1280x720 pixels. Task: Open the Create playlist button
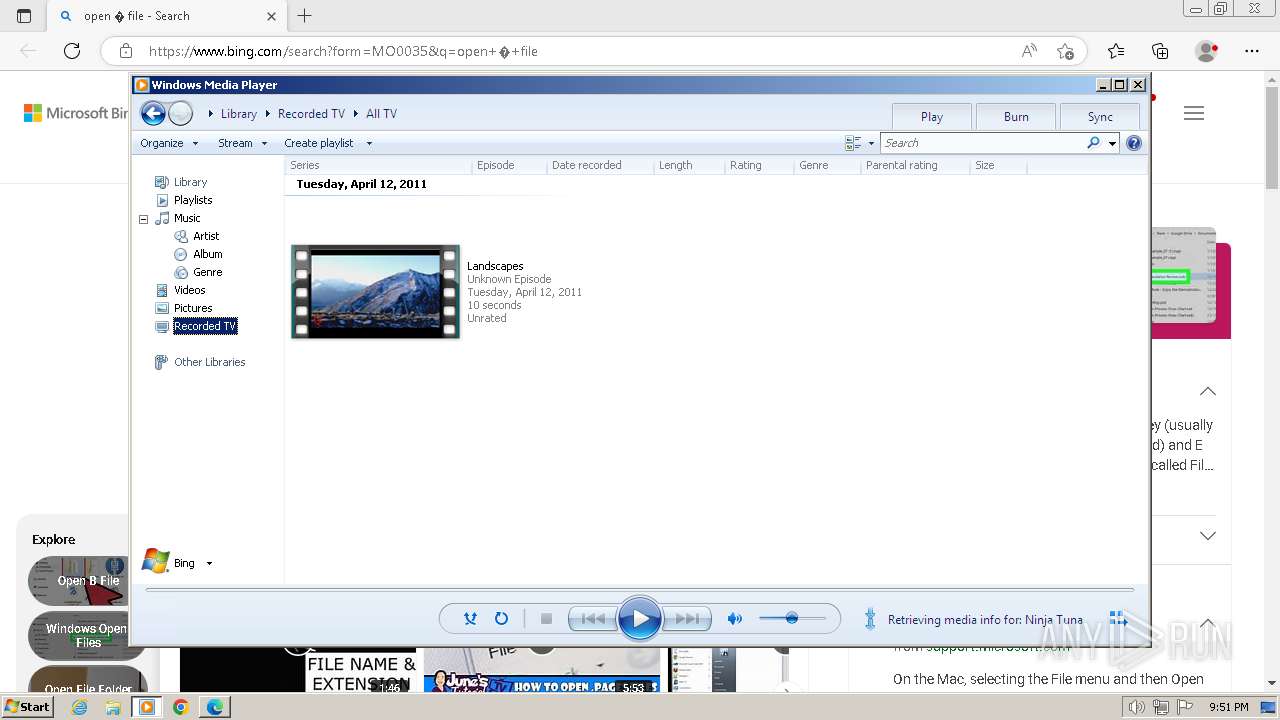tap(319, 143)
